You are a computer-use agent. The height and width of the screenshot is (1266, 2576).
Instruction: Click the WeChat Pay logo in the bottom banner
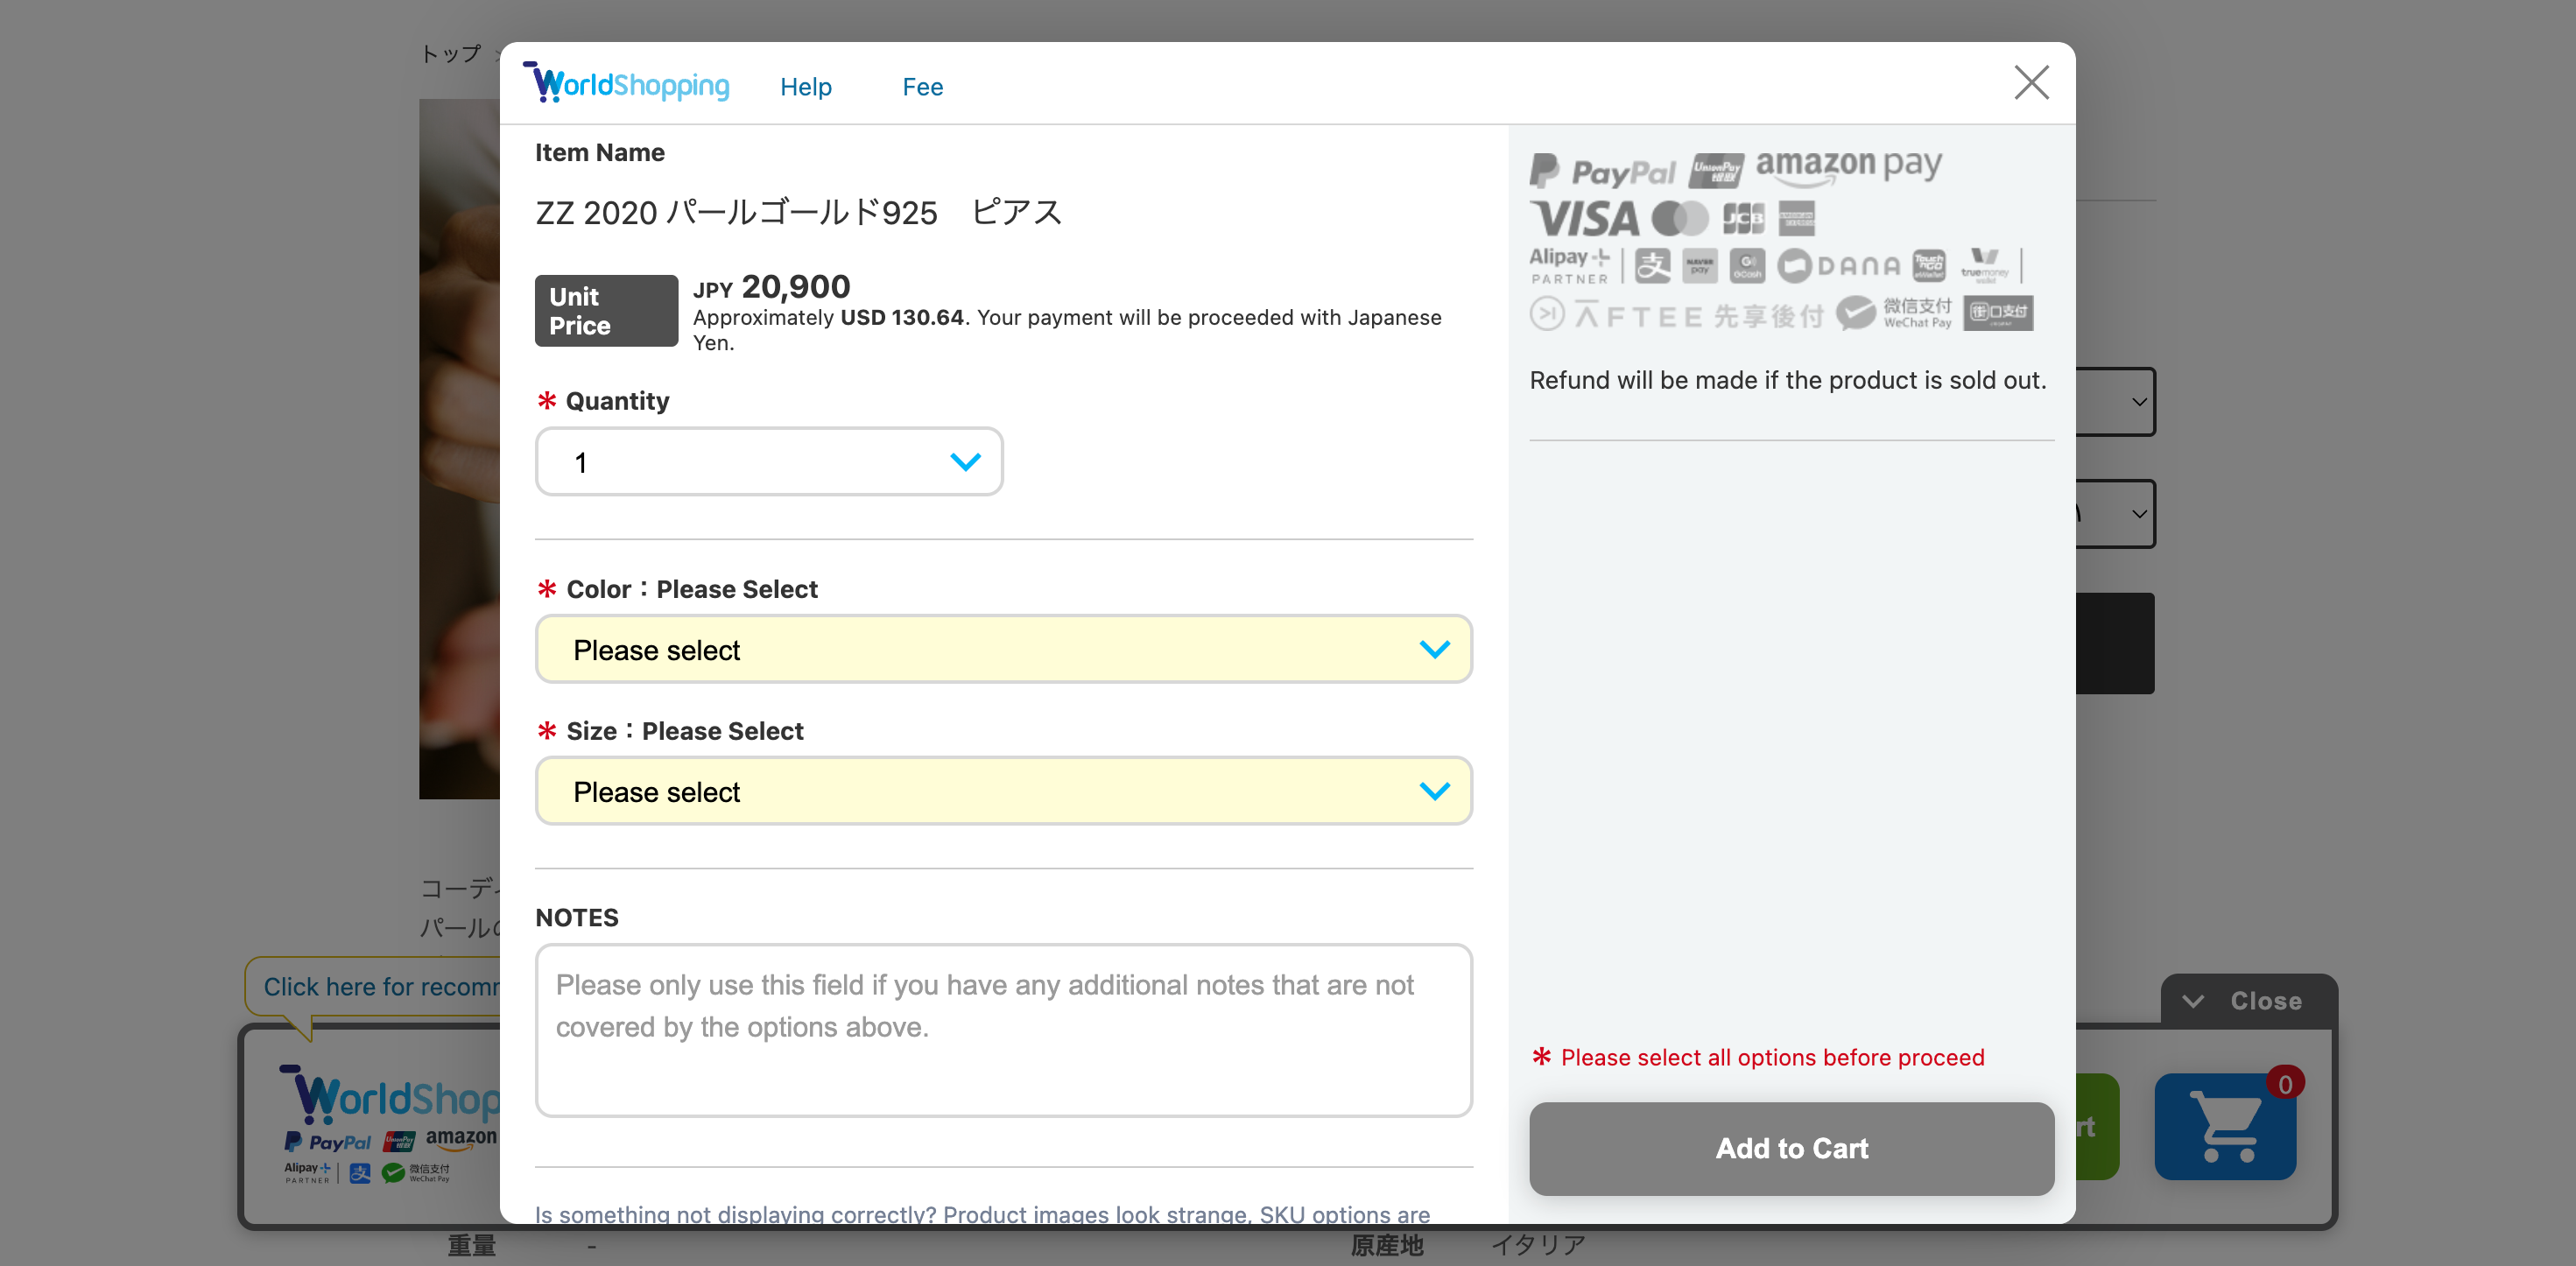(x=416, y=1173)
